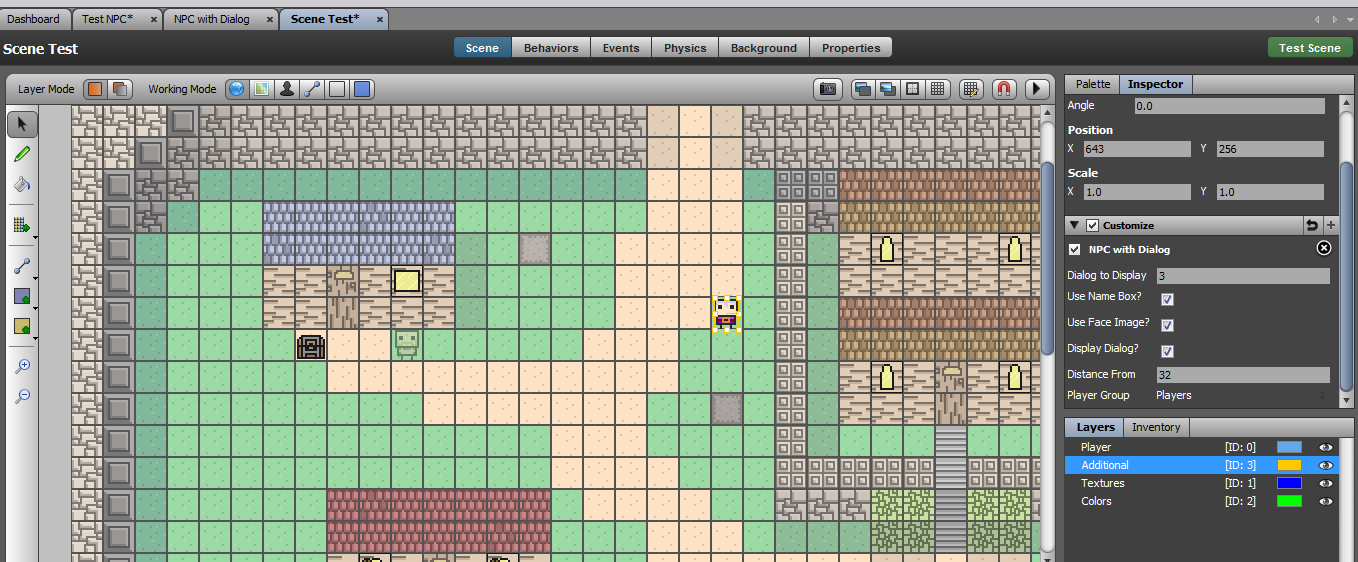Select the arrow selection tool
This screenshot has height=562, width=1358.
22,124
